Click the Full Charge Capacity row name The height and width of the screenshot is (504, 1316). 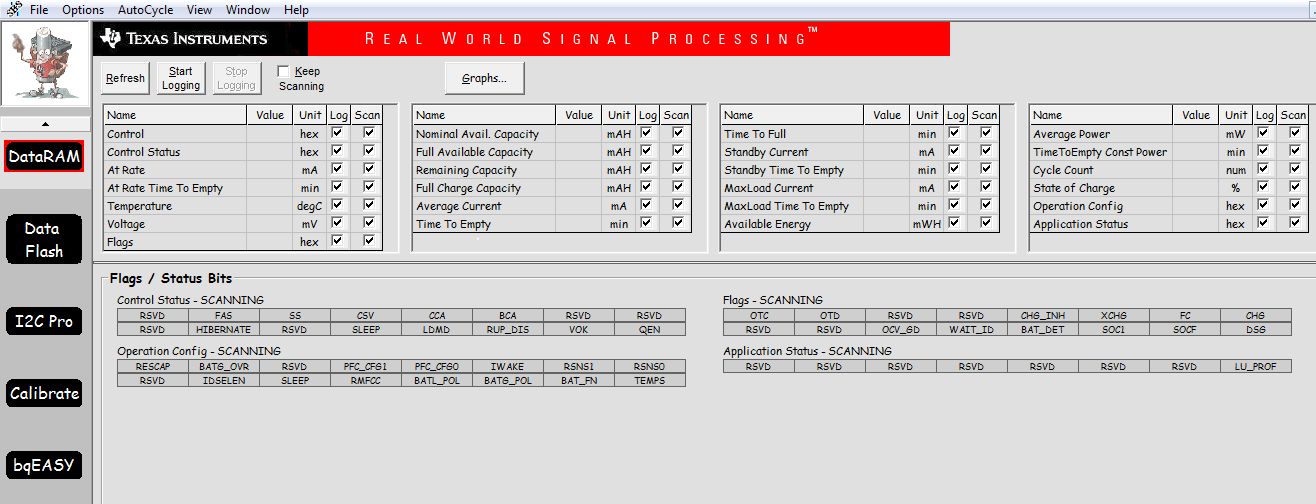click(468, 188)
